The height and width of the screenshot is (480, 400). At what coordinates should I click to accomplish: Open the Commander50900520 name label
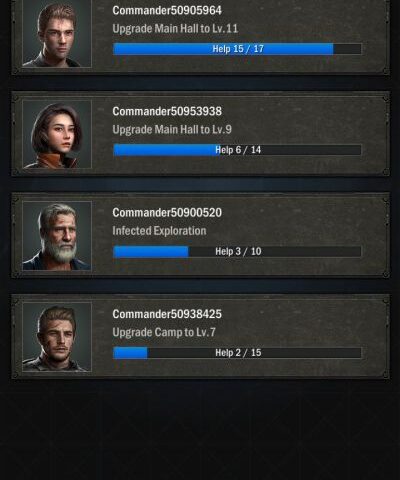click(167, 213)
